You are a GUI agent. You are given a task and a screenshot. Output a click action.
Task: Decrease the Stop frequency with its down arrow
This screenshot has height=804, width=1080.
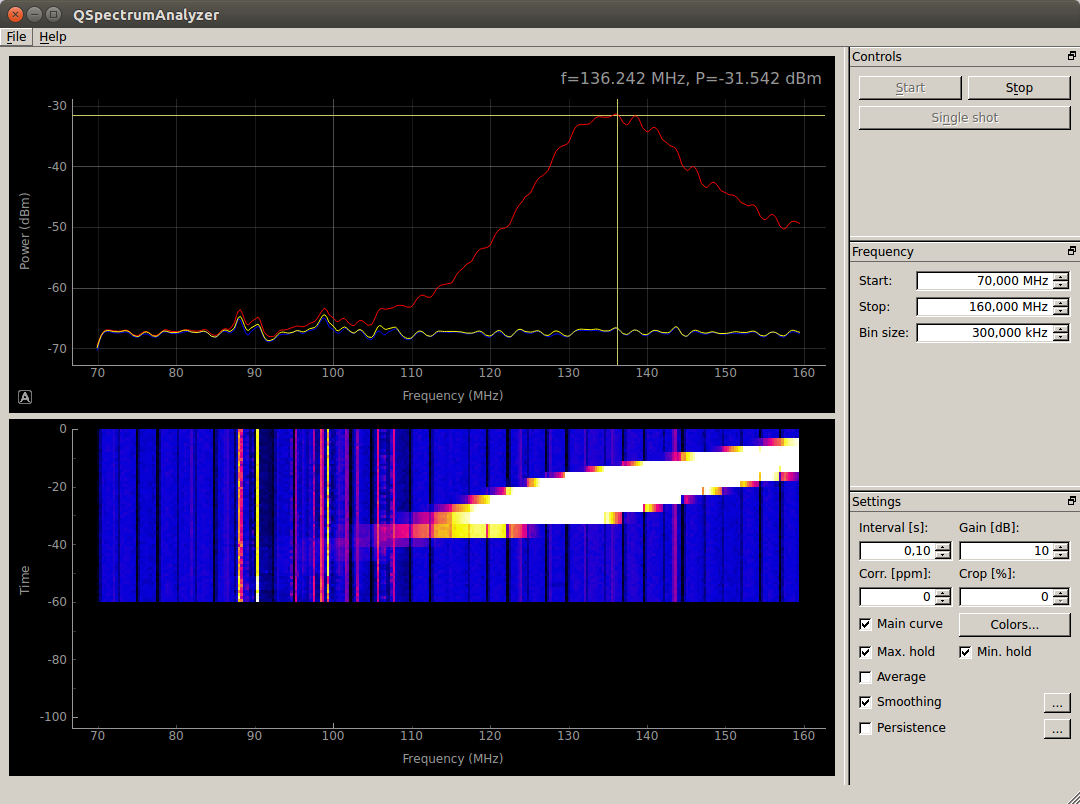click(1061, 311)
